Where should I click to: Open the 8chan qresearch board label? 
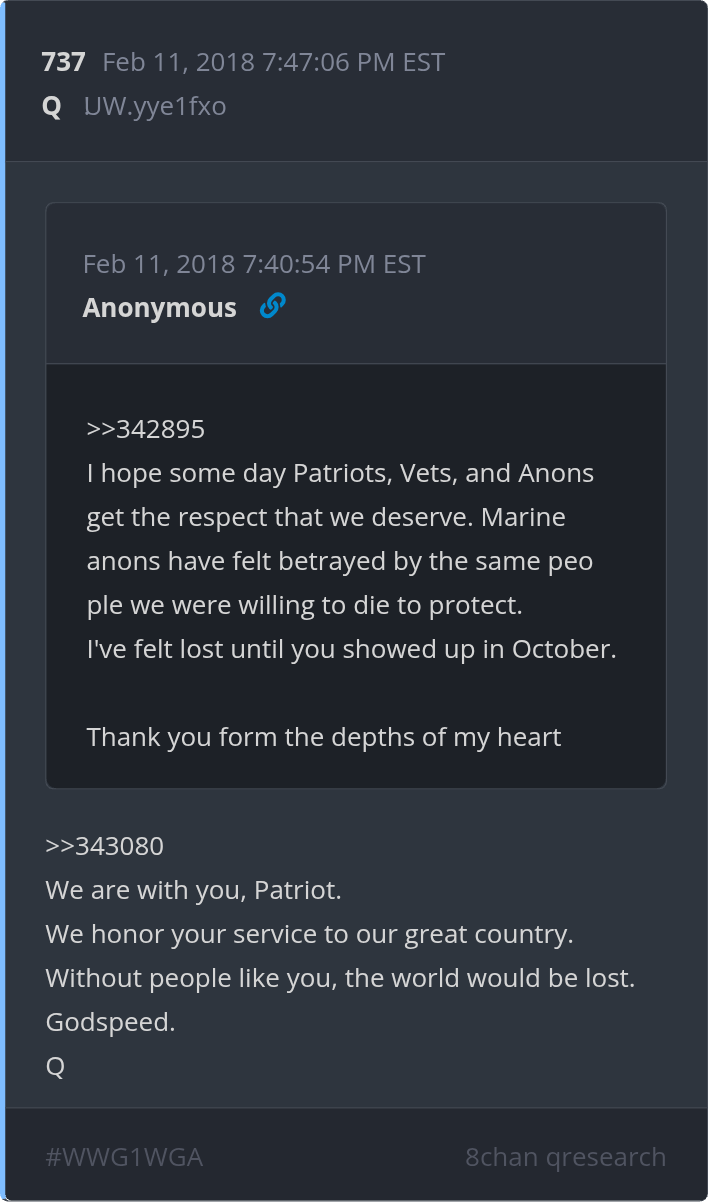(565, 1157)
